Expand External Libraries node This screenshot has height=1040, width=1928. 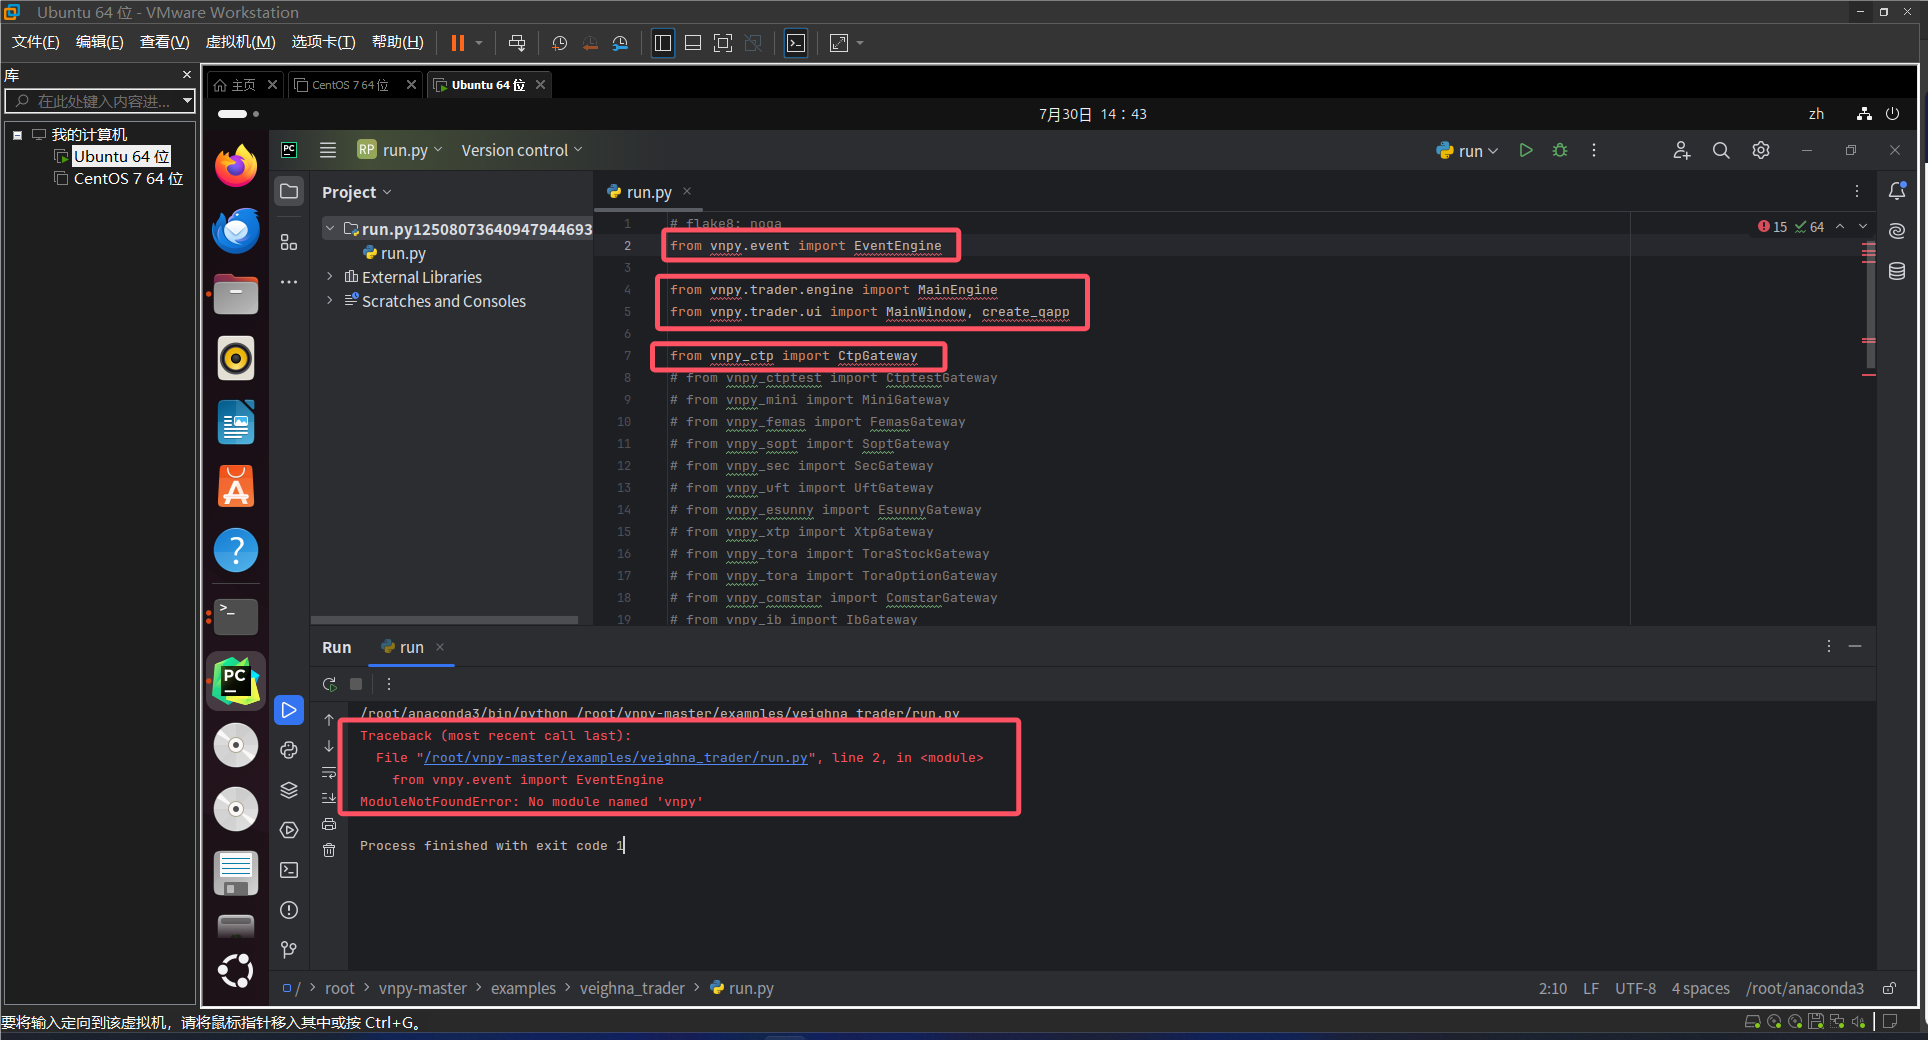click(330, 277)
